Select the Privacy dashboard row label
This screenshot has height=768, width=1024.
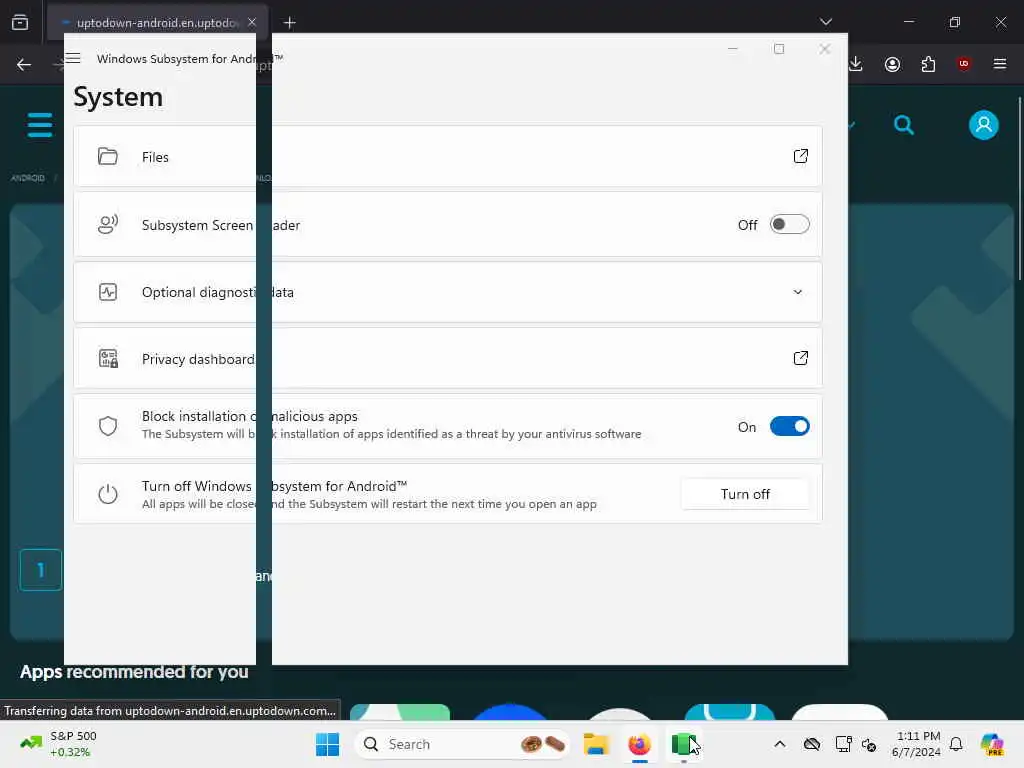tap(198, 359)
